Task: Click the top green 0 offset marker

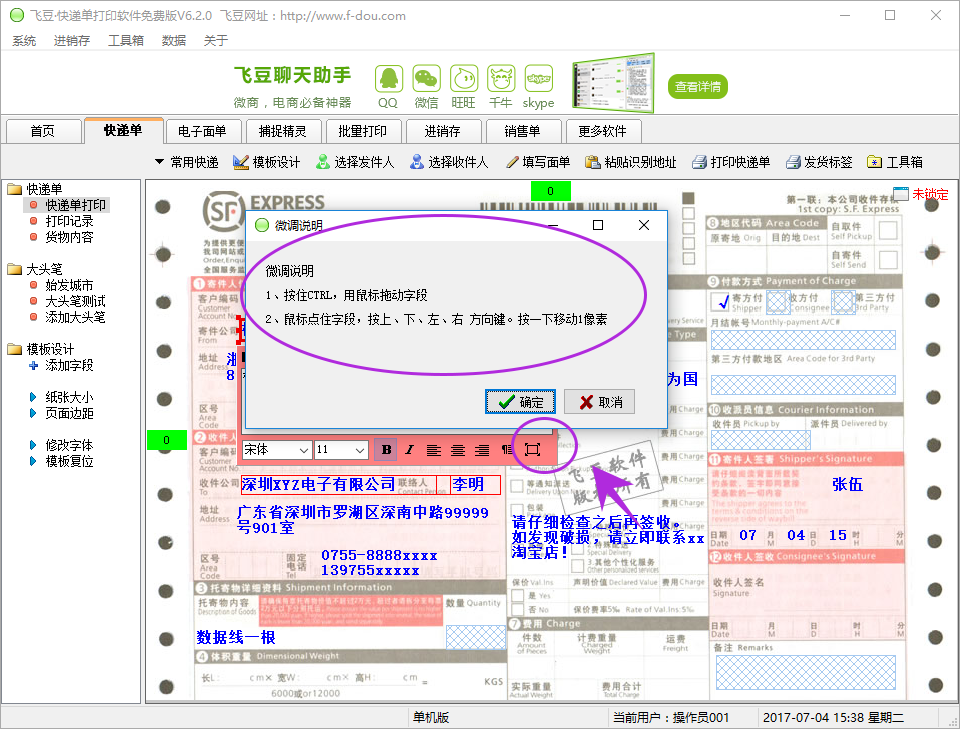Action: coord(551,191)
